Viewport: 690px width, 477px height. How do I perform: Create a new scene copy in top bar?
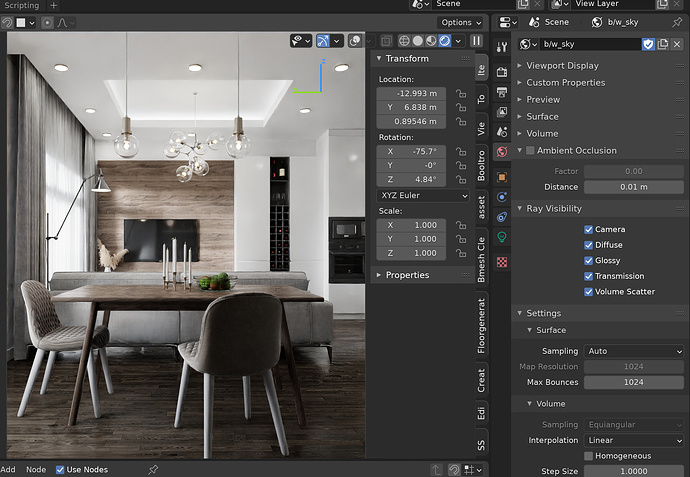click(x=523, y=4)
